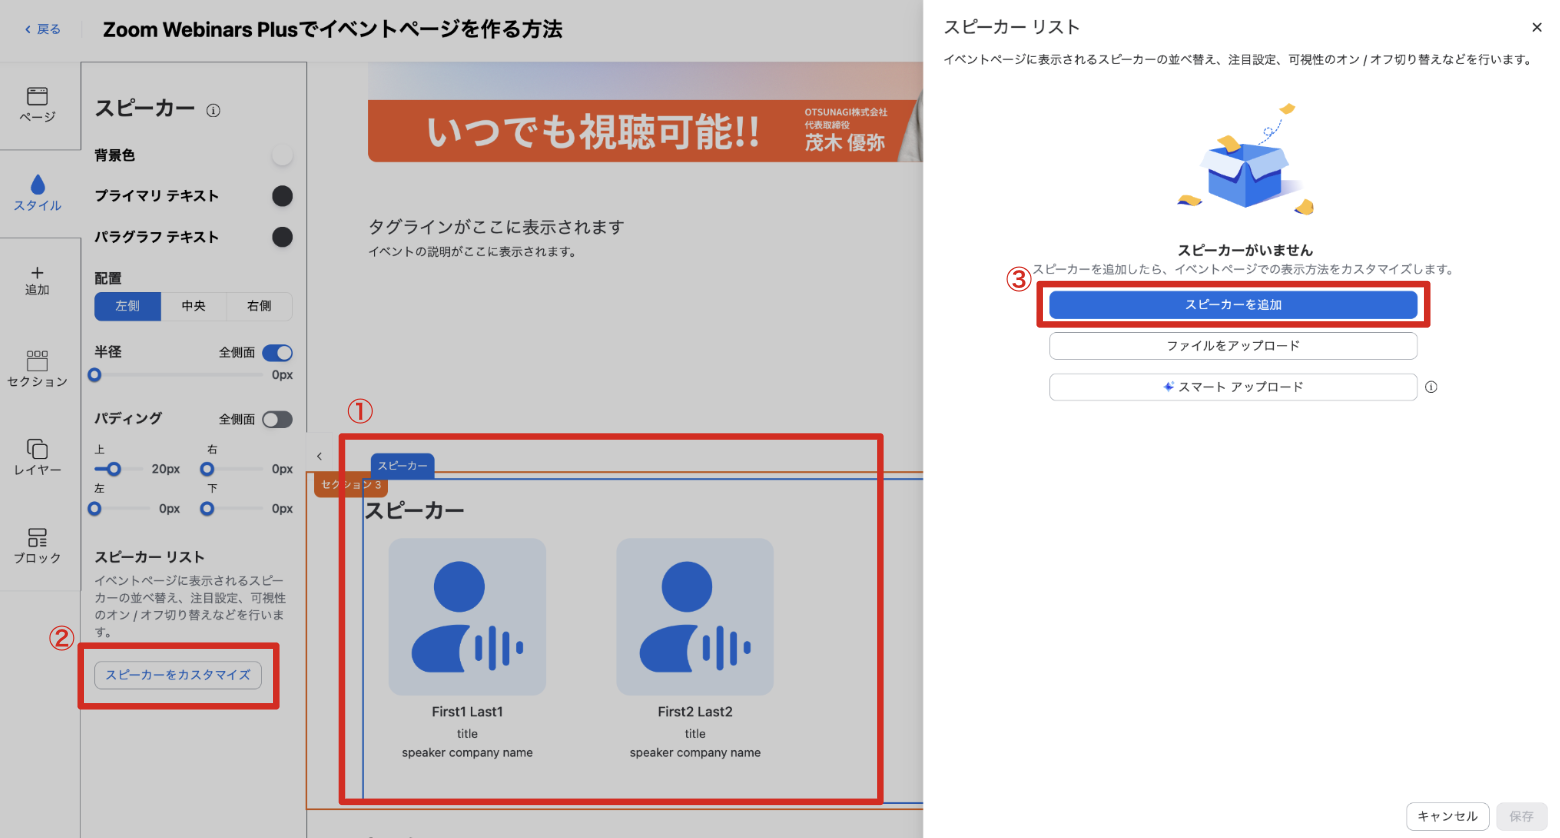Click the First2 Last2 name text
Viewport: 1560px width, 838px height.
coord(695,712)
